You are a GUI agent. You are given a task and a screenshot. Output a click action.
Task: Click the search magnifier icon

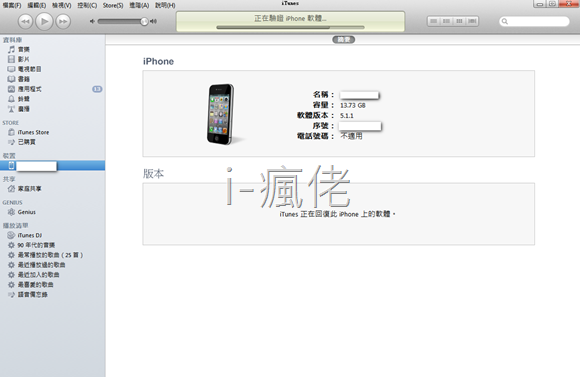(x=505, y=21)
